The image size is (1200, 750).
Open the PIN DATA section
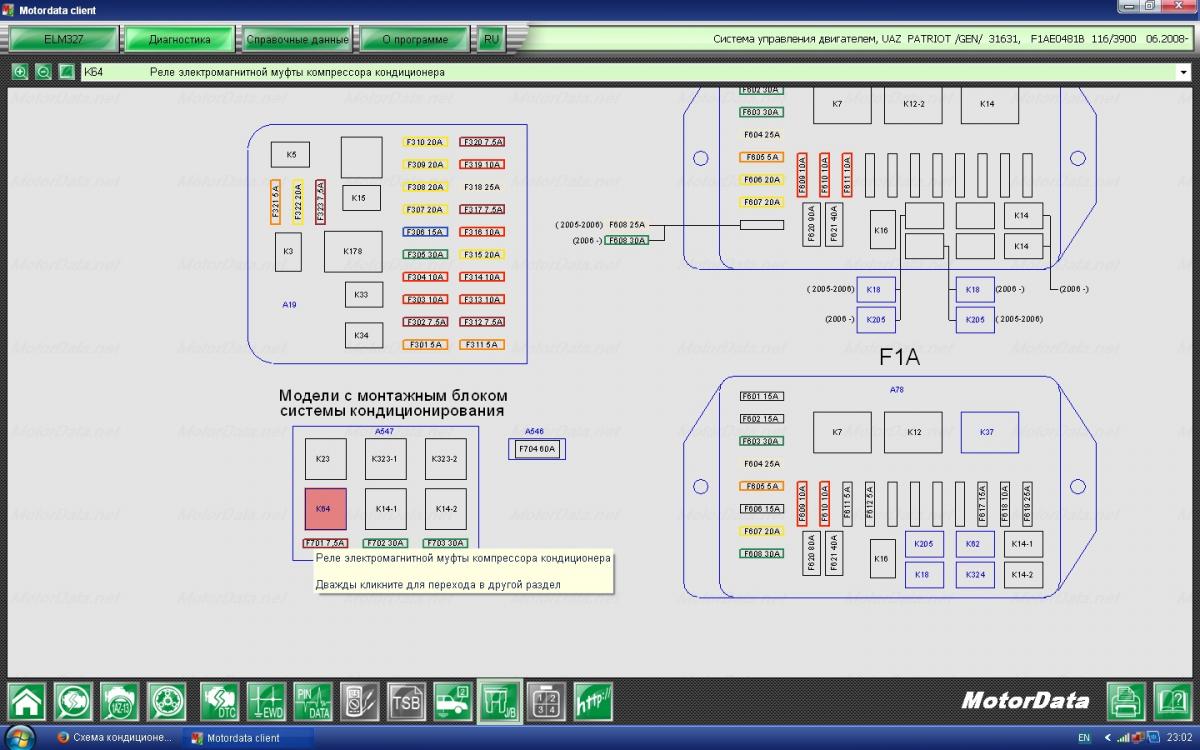click(x=312, y=701)
